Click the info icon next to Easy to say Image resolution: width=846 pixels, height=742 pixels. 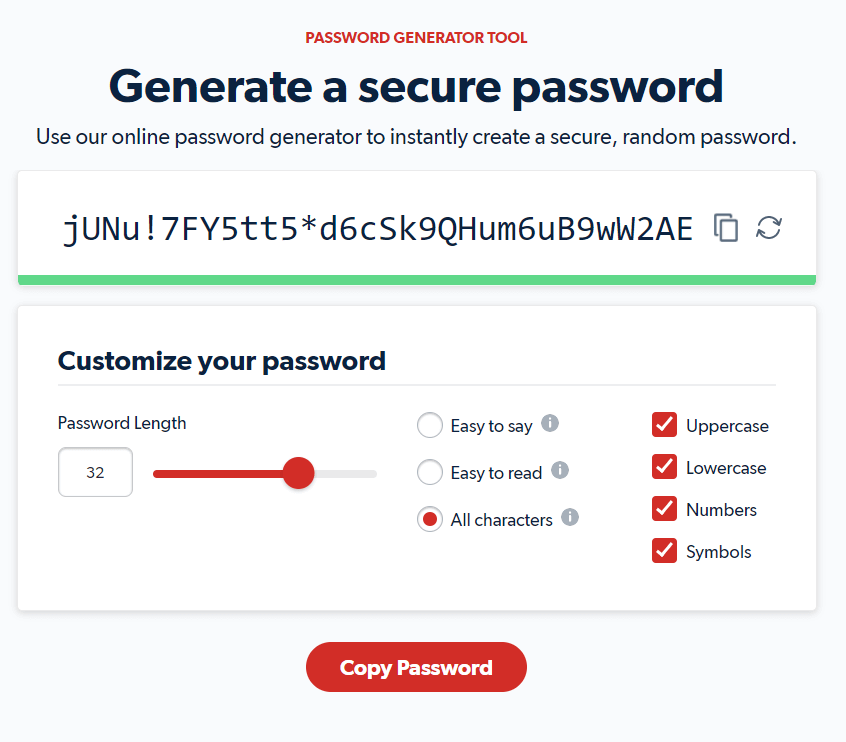[x=550, y=424]
